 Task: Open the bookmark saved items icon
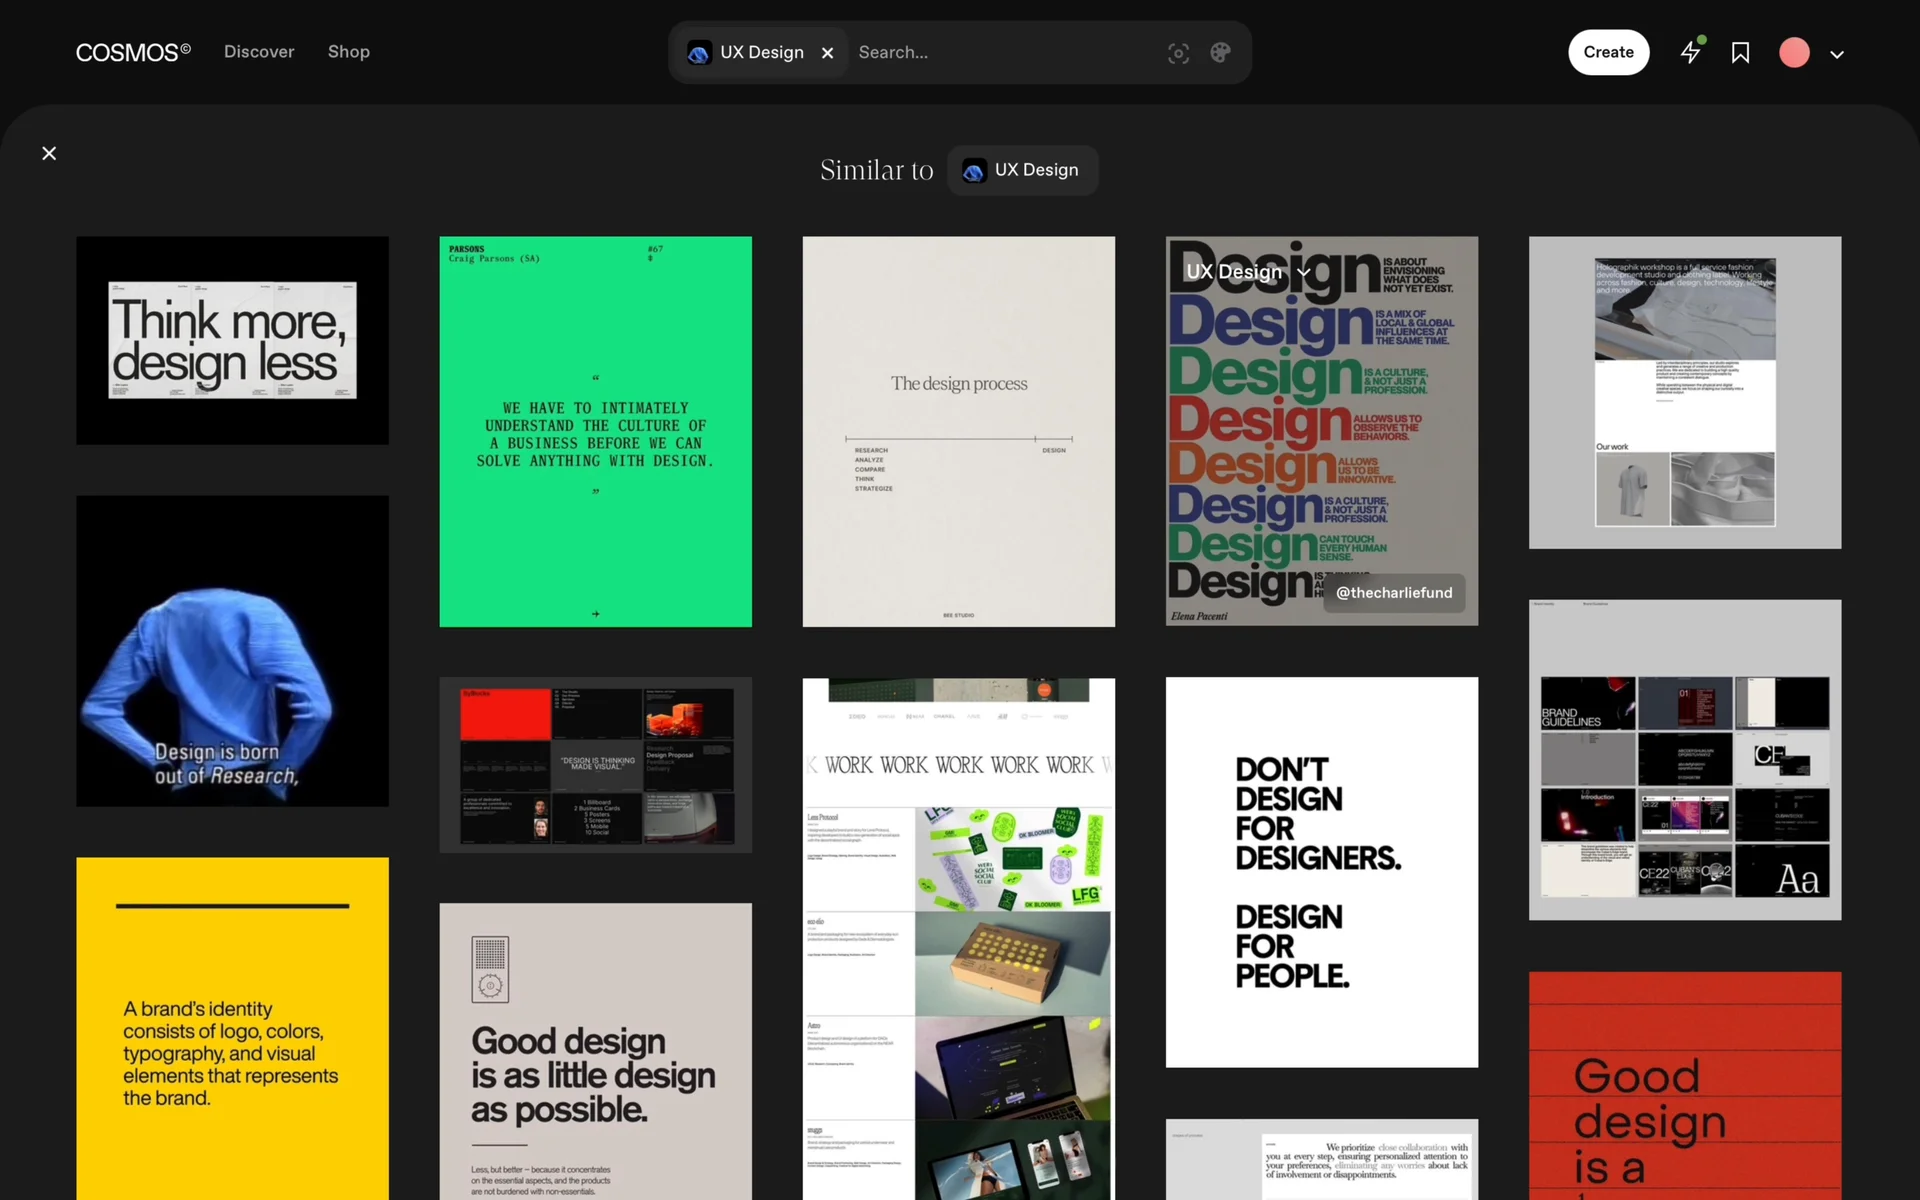pos(1740,53)
